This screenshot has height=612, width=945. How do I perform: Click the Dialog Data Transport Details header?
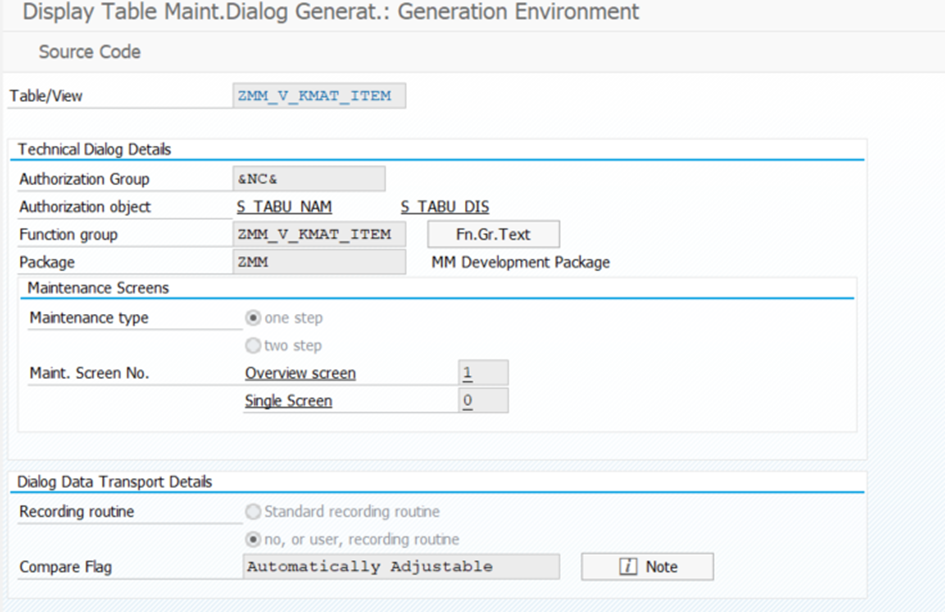click(115, 482)
